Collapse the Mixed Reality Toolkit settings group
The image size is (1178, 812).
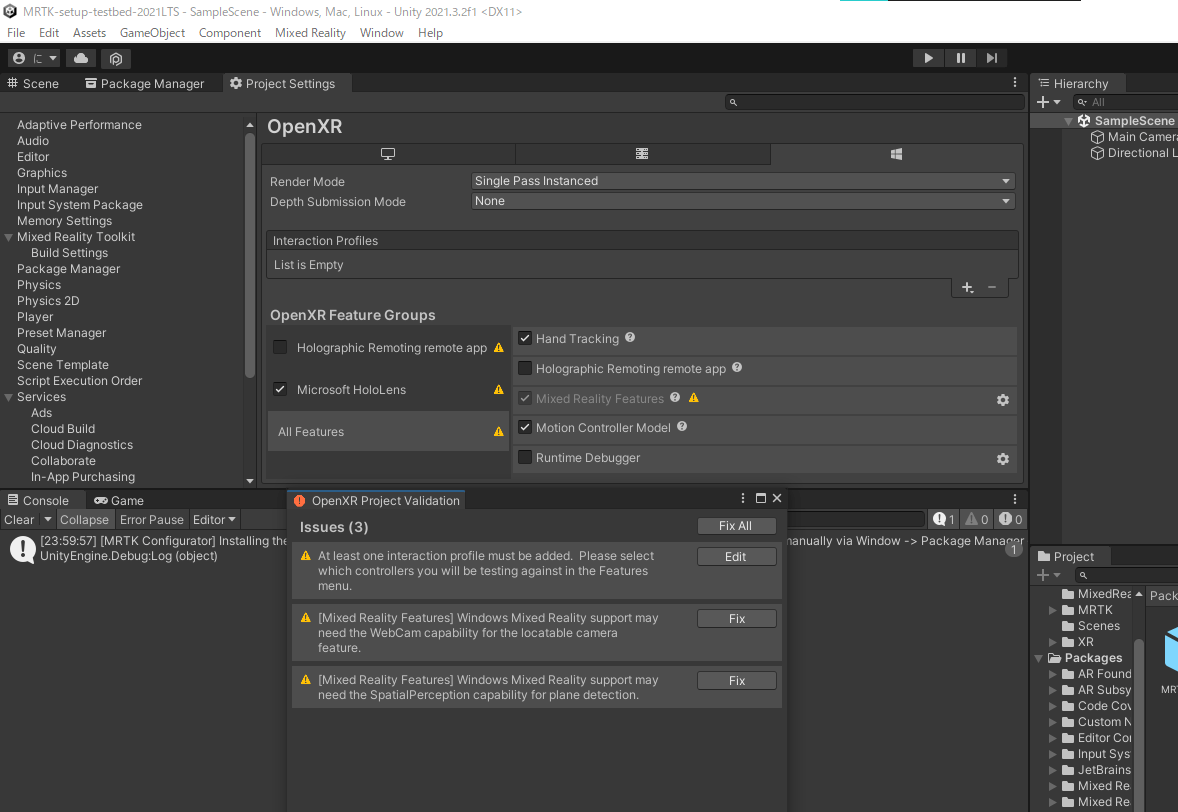[x=9, y=237]
